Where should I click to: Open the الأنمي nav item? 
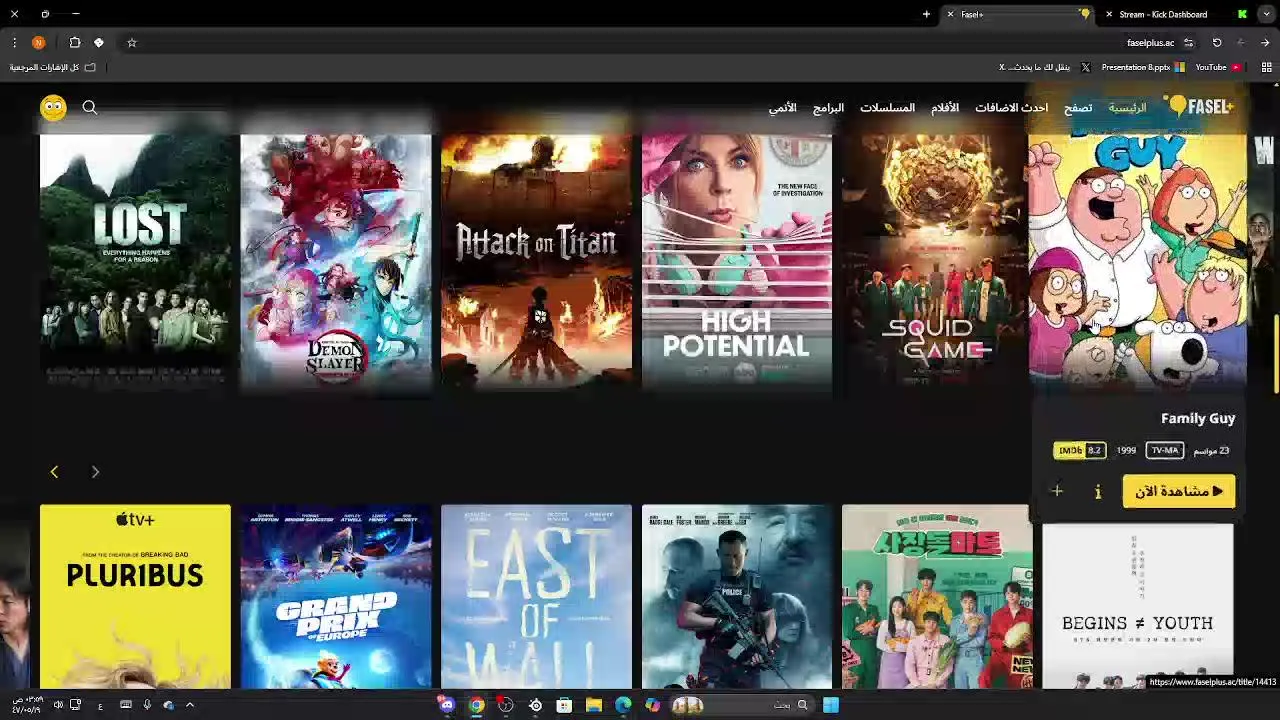[x=782, y=107]
